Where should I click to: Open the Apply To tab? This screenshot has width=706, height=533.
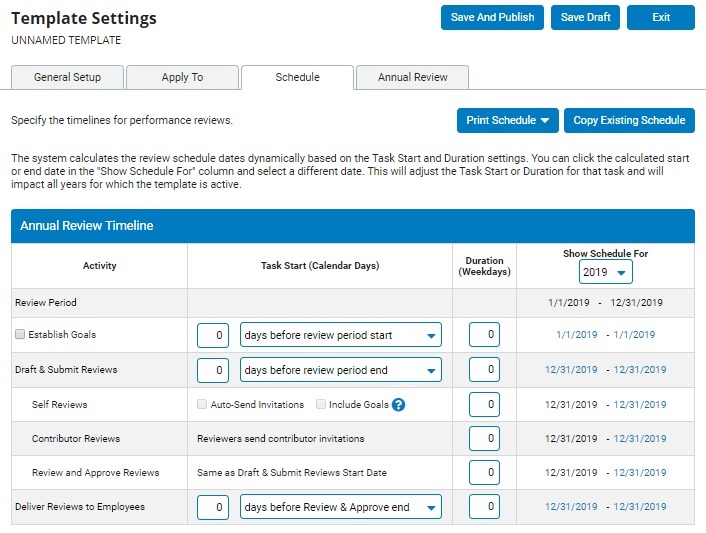coord(182,77)
